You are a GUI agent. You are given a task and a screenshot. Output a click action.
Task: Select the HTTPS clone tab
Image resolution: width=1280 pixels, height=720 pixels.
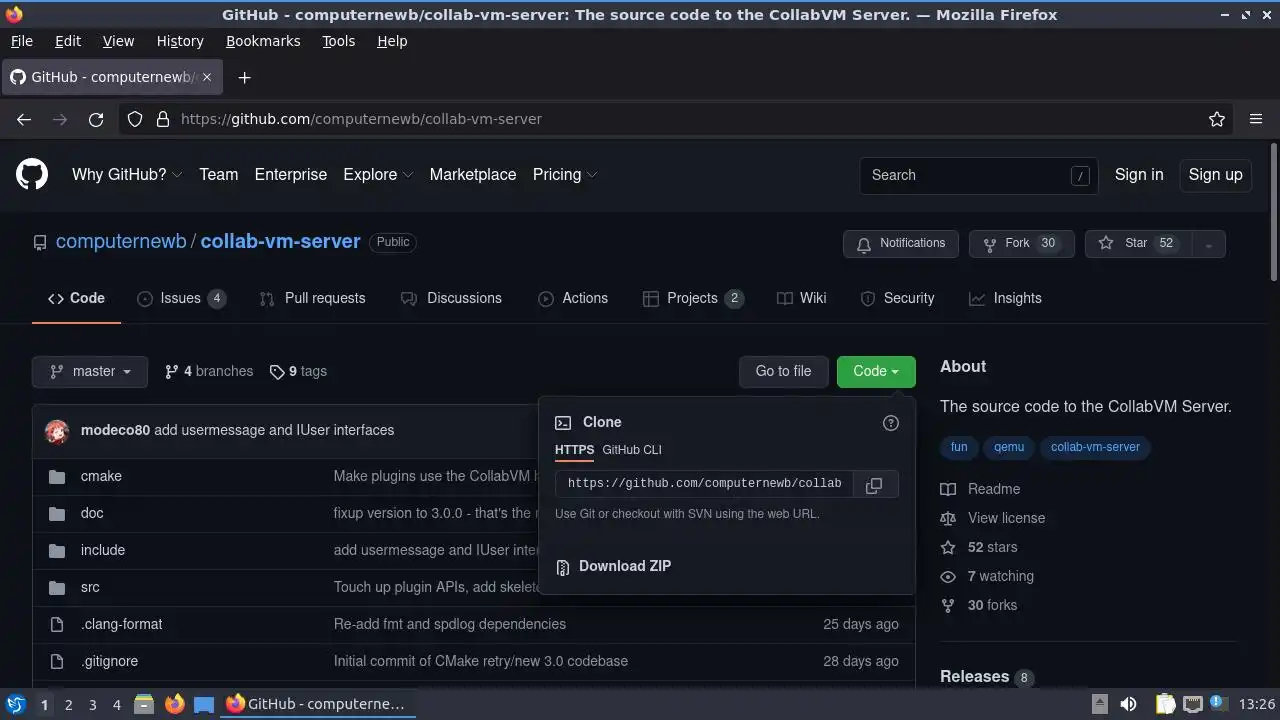tap(574, 451)
